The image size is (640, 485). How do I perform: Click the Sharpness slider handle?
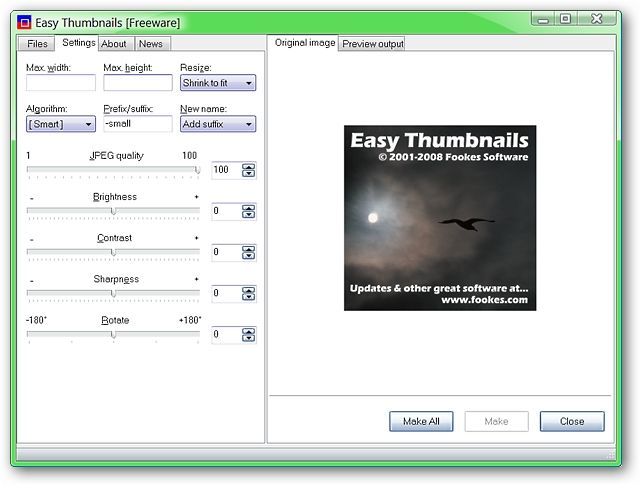[113, 294]
